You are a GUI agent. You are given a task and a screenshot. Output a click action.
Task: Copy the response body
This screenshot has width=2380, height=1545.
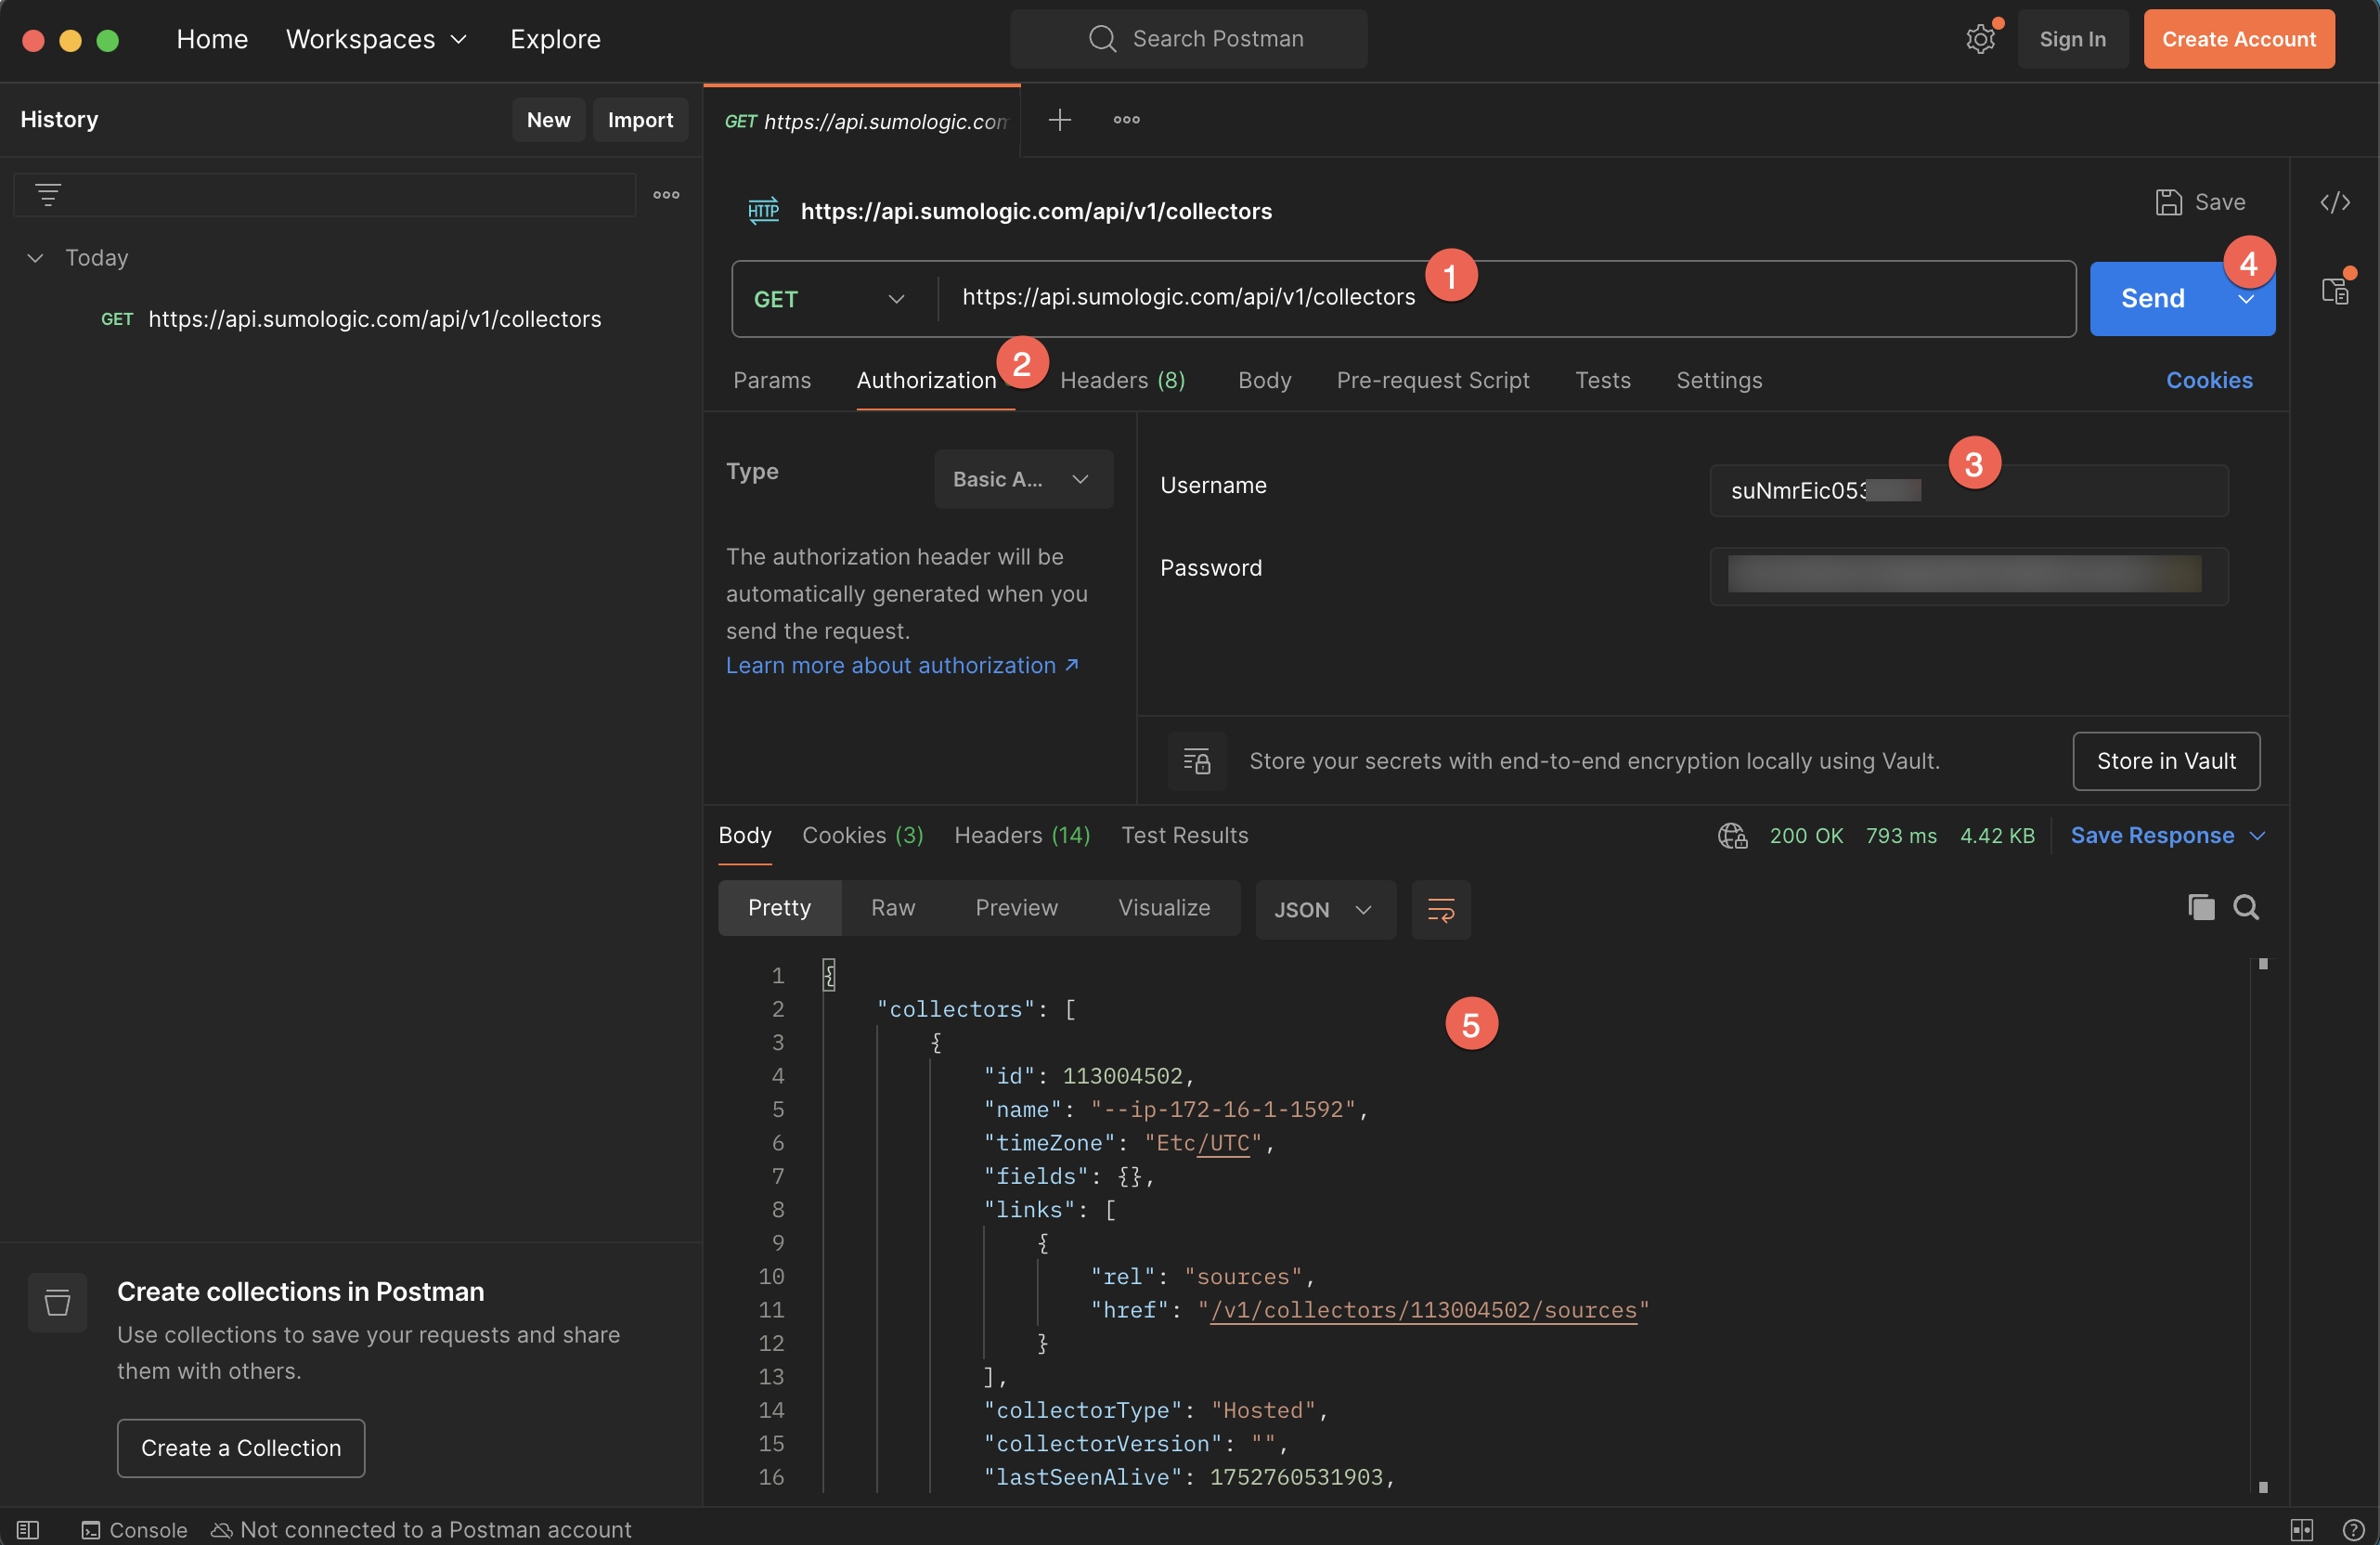pyautogui.click(x=2199, y=907)
